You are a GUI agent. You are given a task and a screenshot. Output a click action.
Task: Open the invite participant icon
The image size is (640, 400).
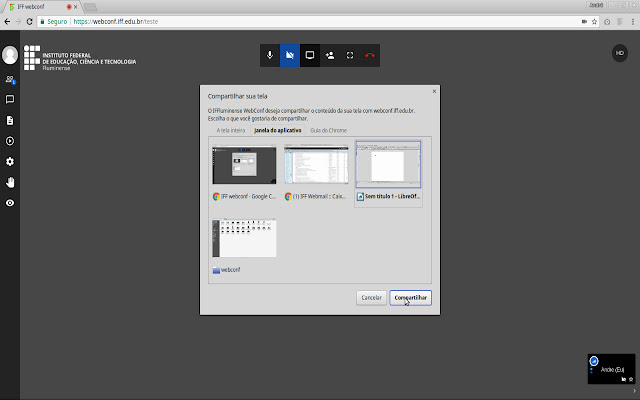click(x=330, y=55)
